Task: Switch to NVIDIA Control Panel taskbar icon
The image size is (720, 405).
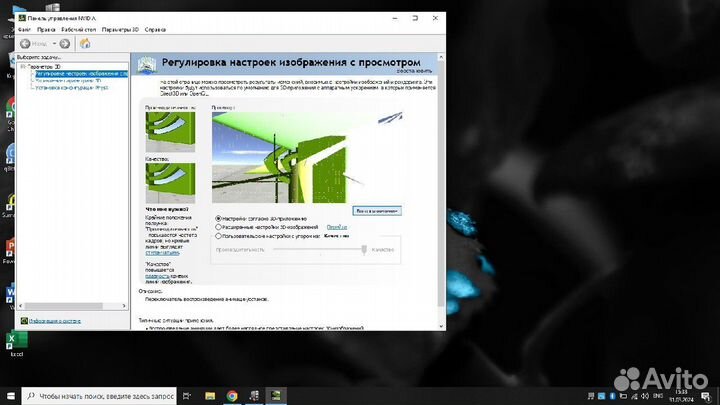Action: click(x=276, y=396)
